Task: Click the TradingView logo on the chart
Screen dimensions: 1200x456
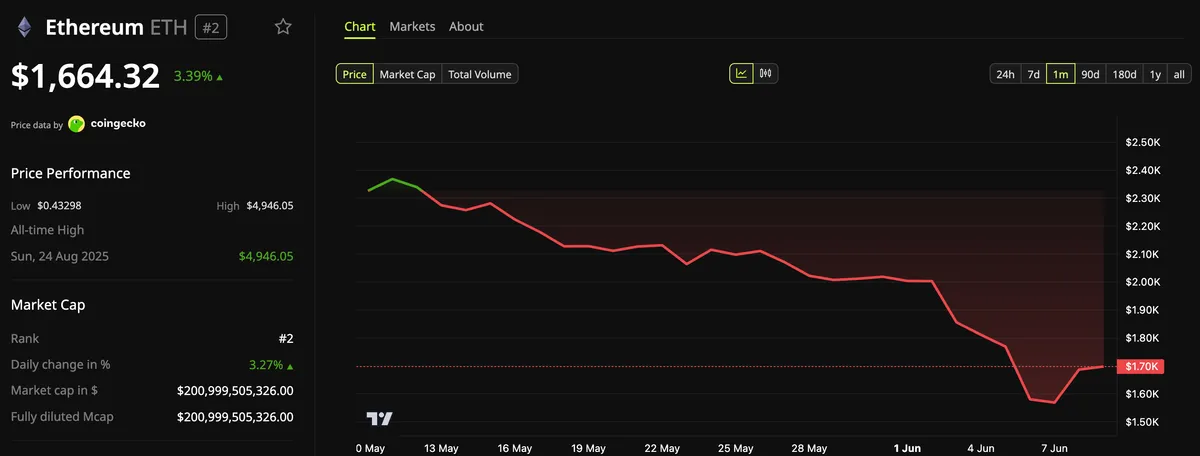Action: 379,419
